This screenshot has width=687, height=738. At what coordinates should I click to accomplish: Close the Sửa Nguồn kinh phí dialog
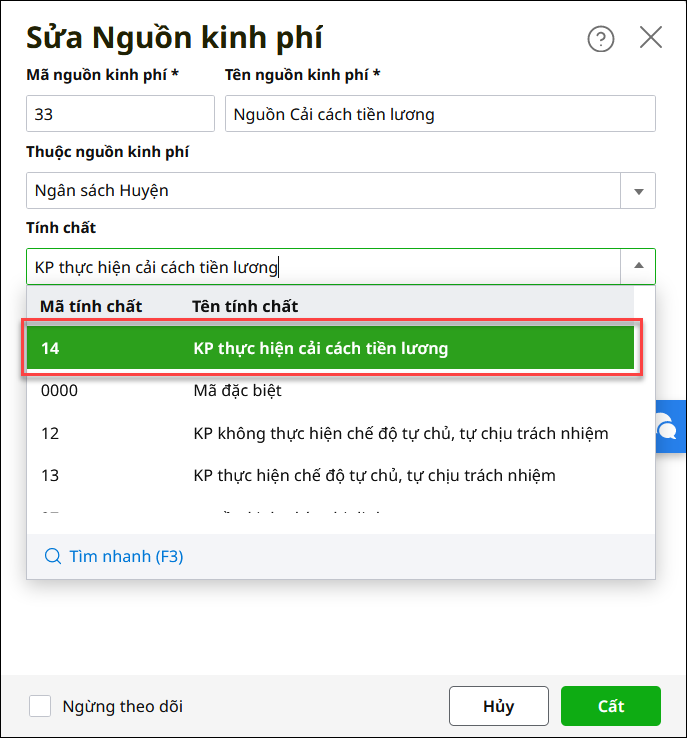click(651, 38)
